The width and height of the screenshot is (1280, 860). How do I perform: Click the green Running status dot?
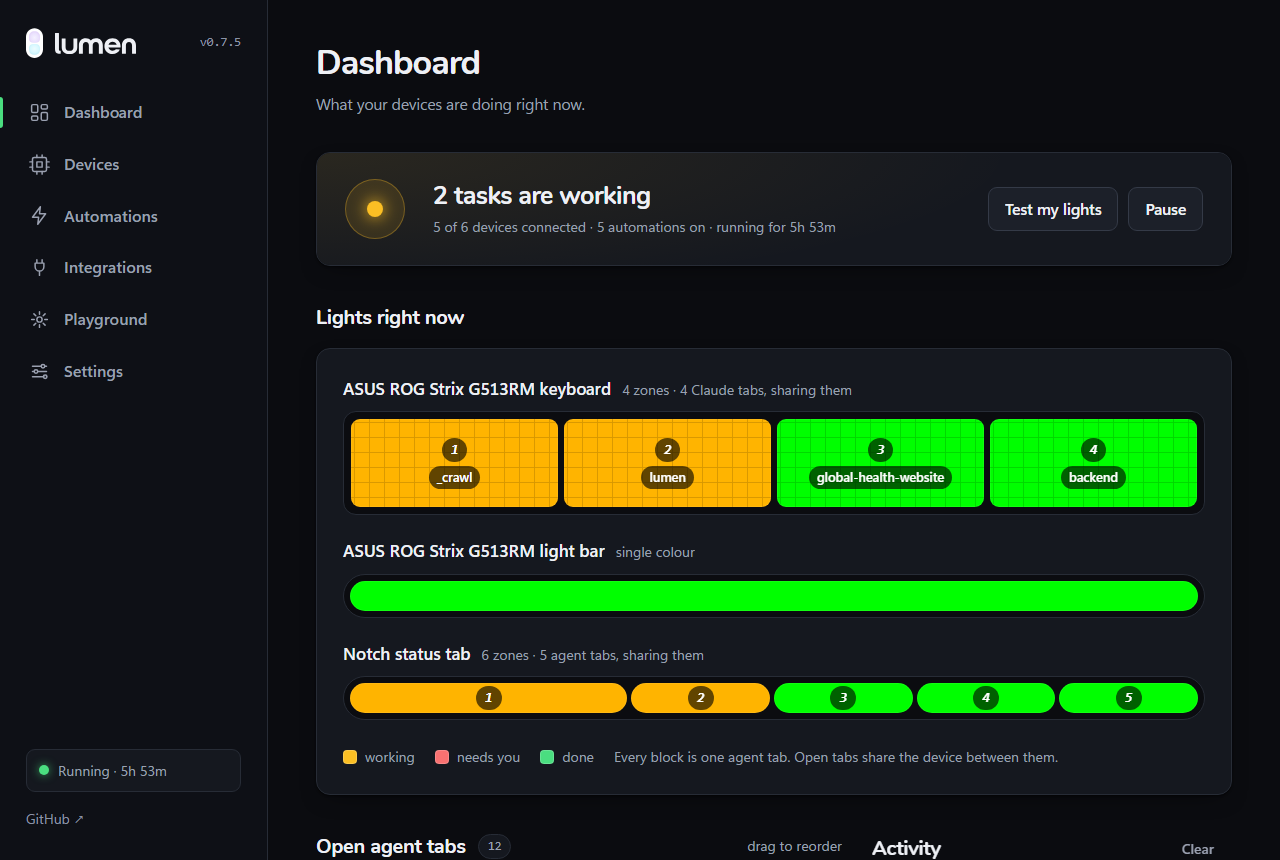(44, 770)
